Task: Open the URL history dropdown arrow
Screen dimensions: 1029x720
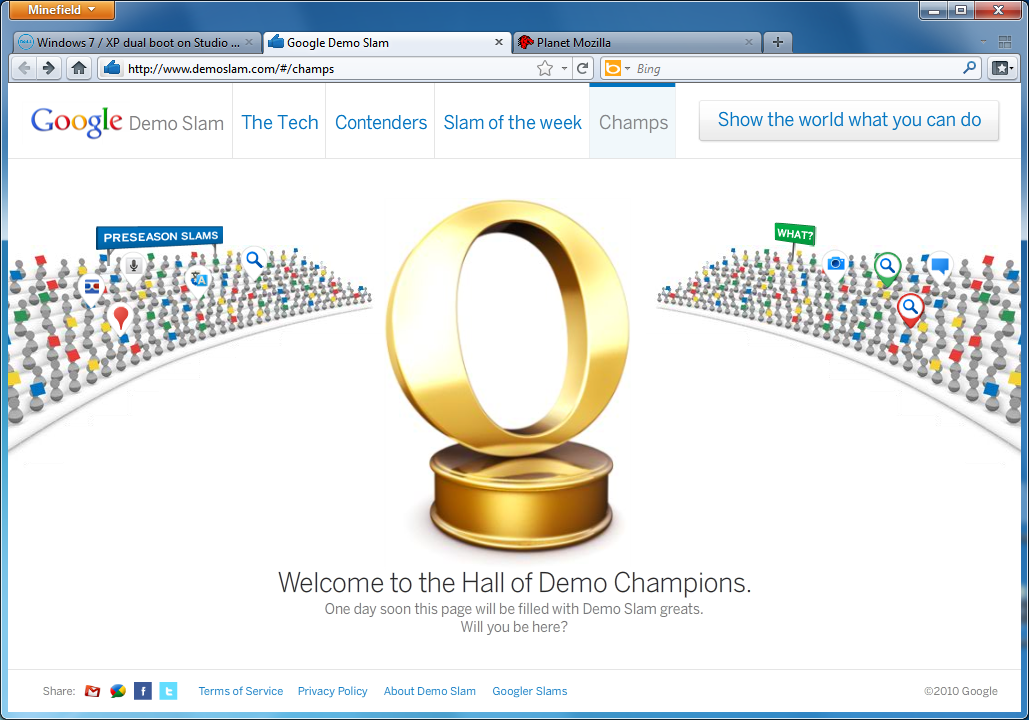Action: click(x=564, y=69)
